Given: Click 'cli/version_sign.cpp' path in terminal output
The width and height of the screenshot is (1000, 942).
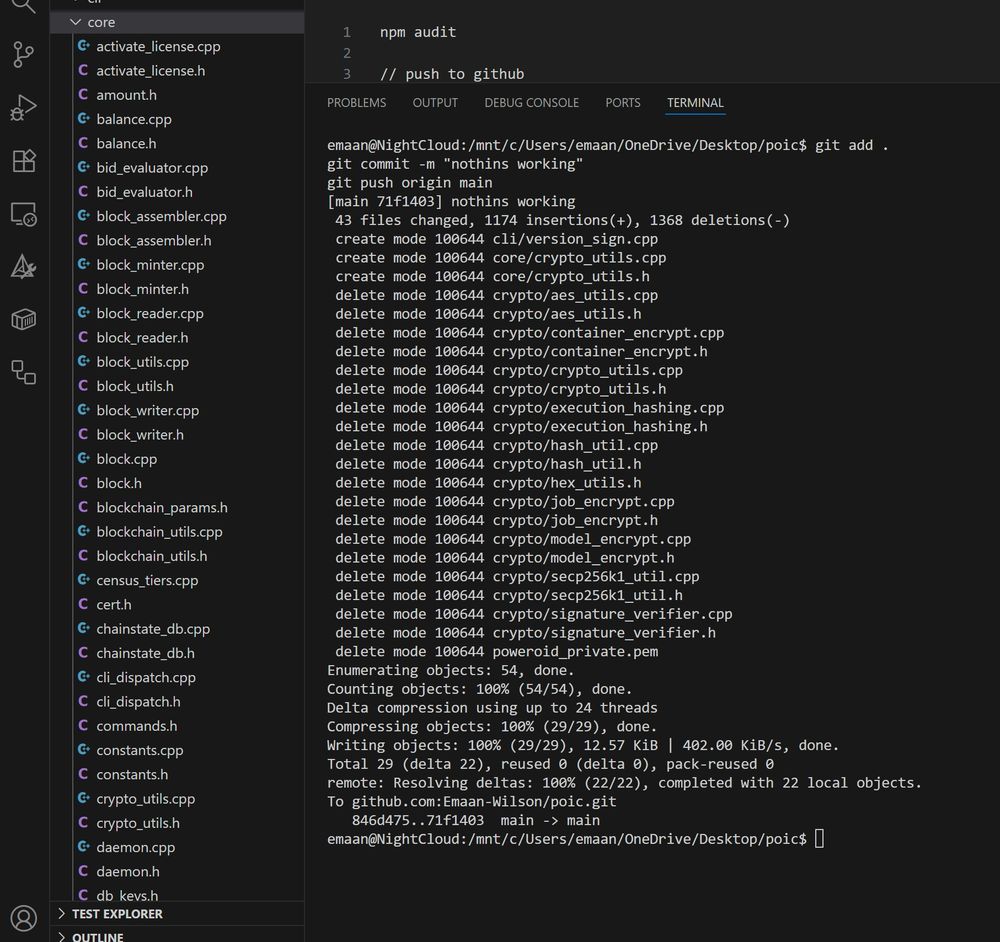Looking at the screenshot, I should (575, 239).
